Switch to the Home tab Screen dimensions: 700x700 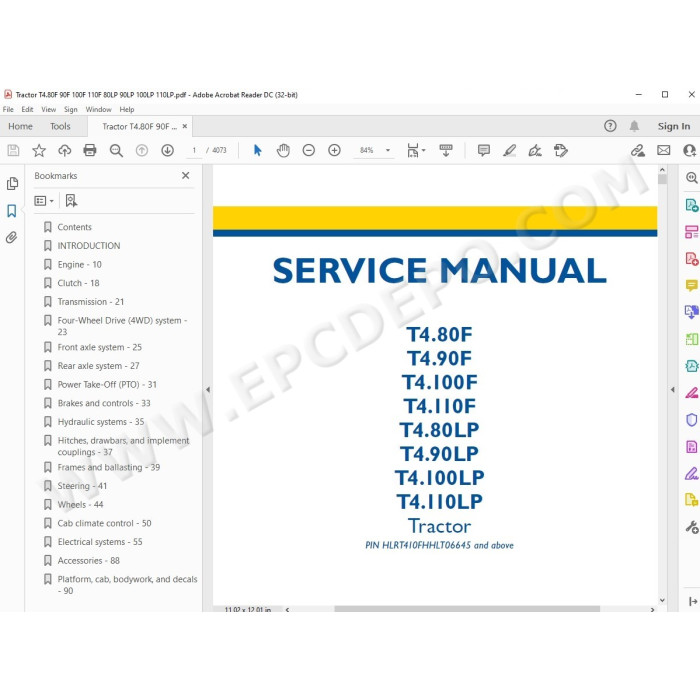coord(21,126)
